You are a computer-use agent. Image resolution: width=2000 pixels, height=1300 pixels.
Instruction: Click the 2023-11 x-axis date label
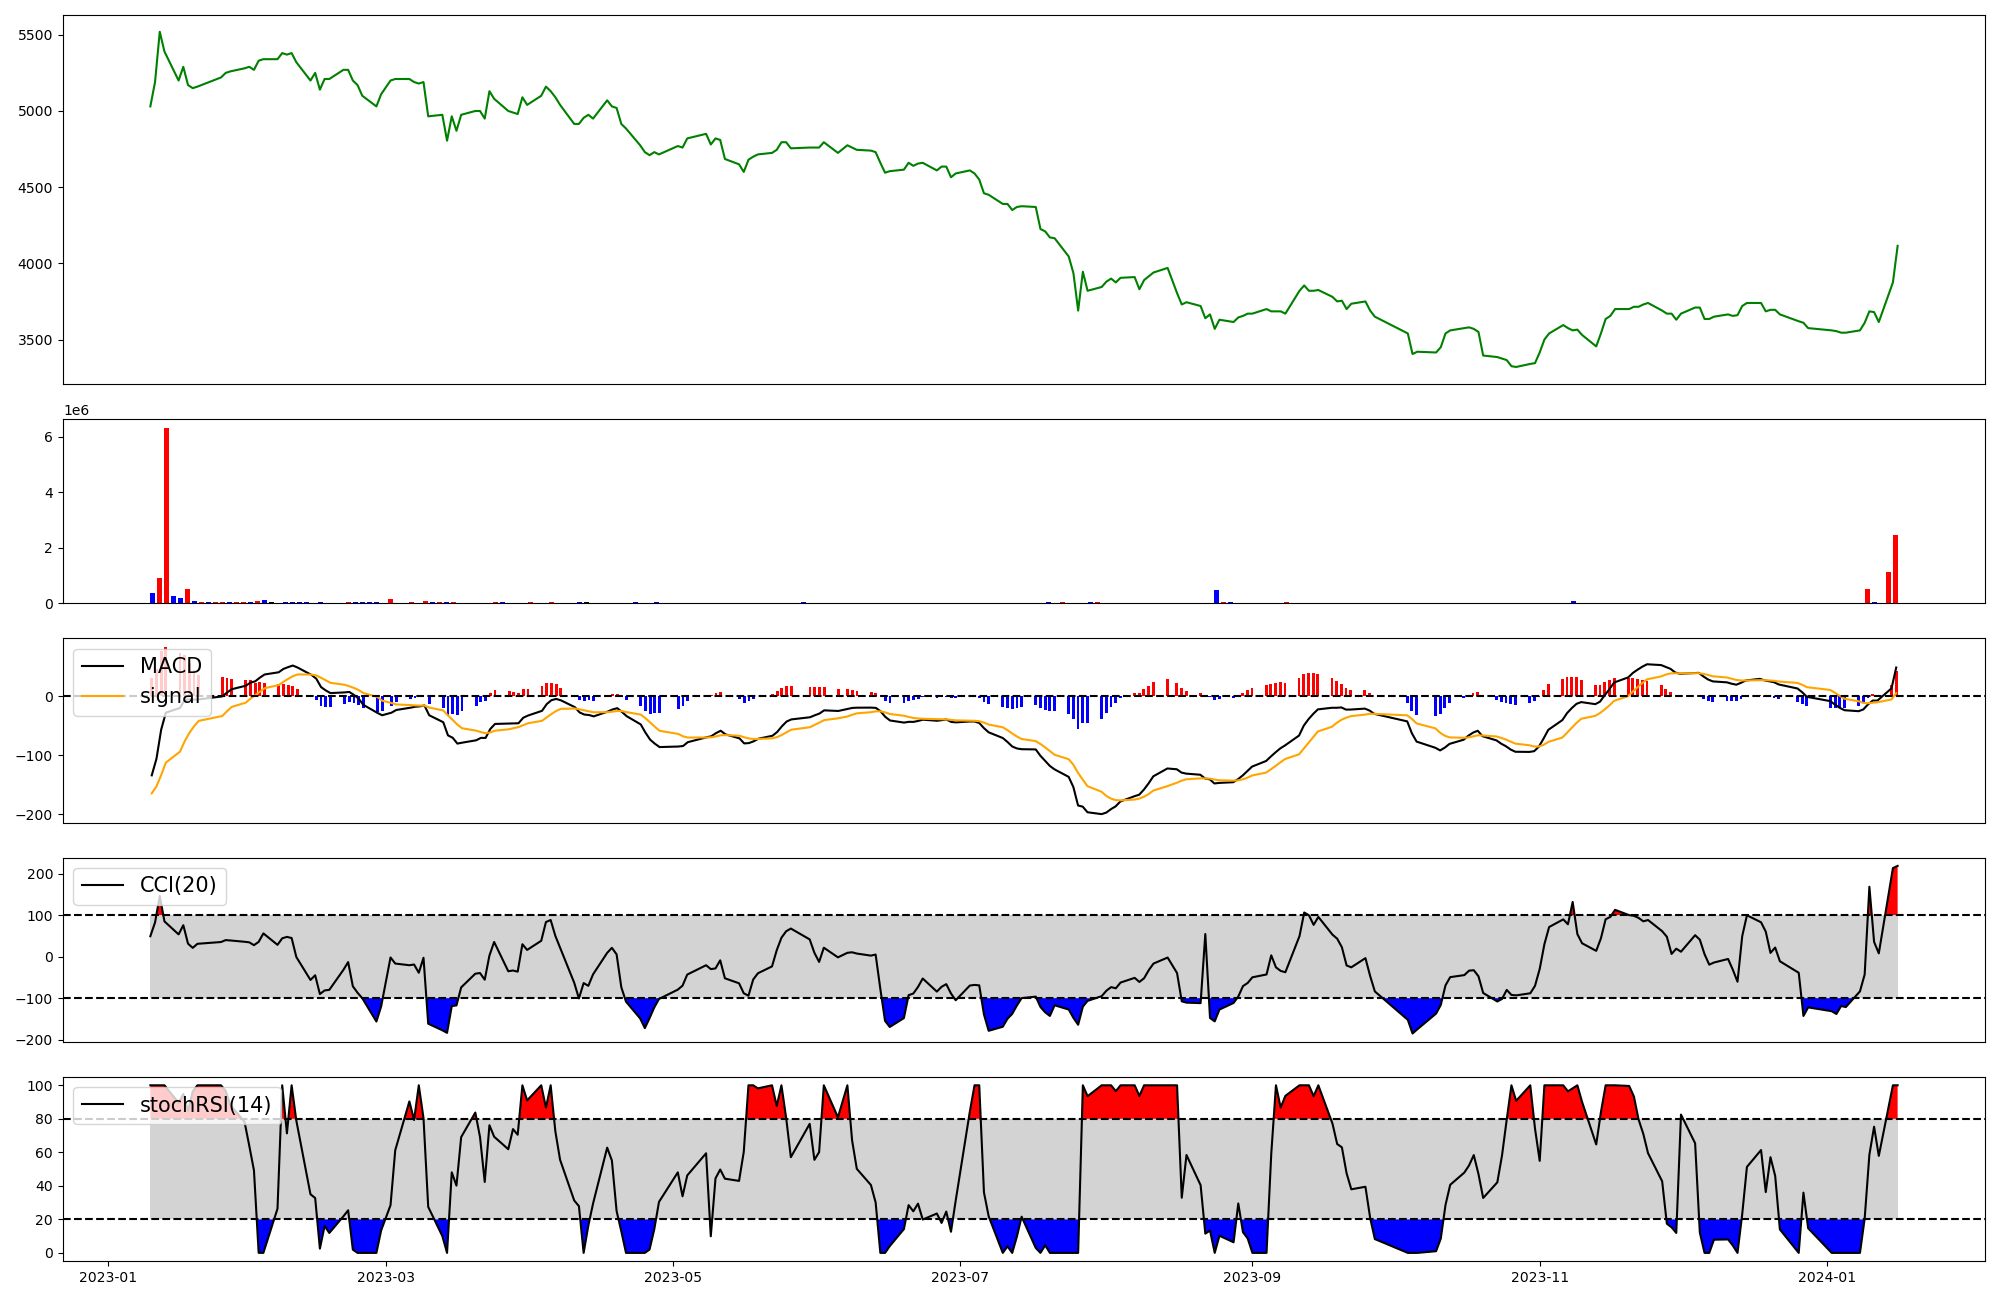[1539, 1277]
